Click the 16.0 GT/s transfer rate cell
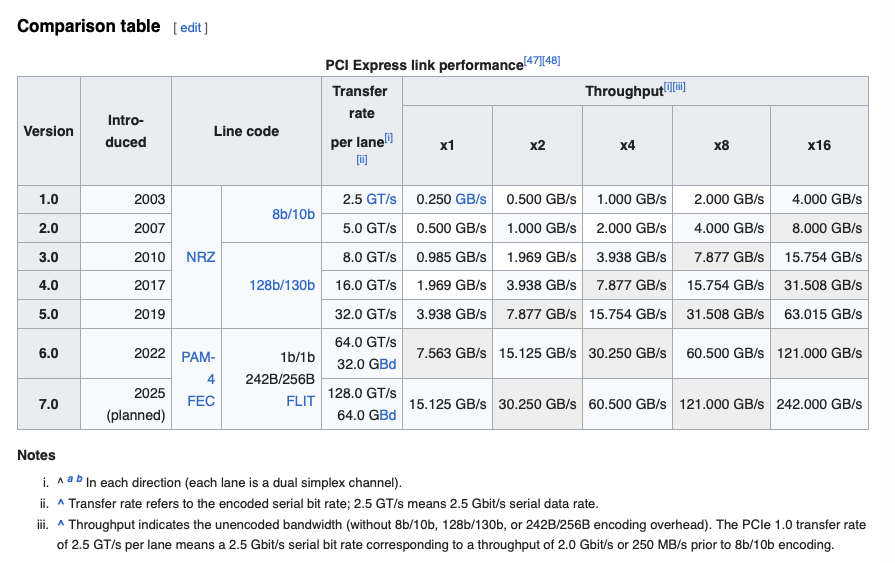 coord(362,285)
